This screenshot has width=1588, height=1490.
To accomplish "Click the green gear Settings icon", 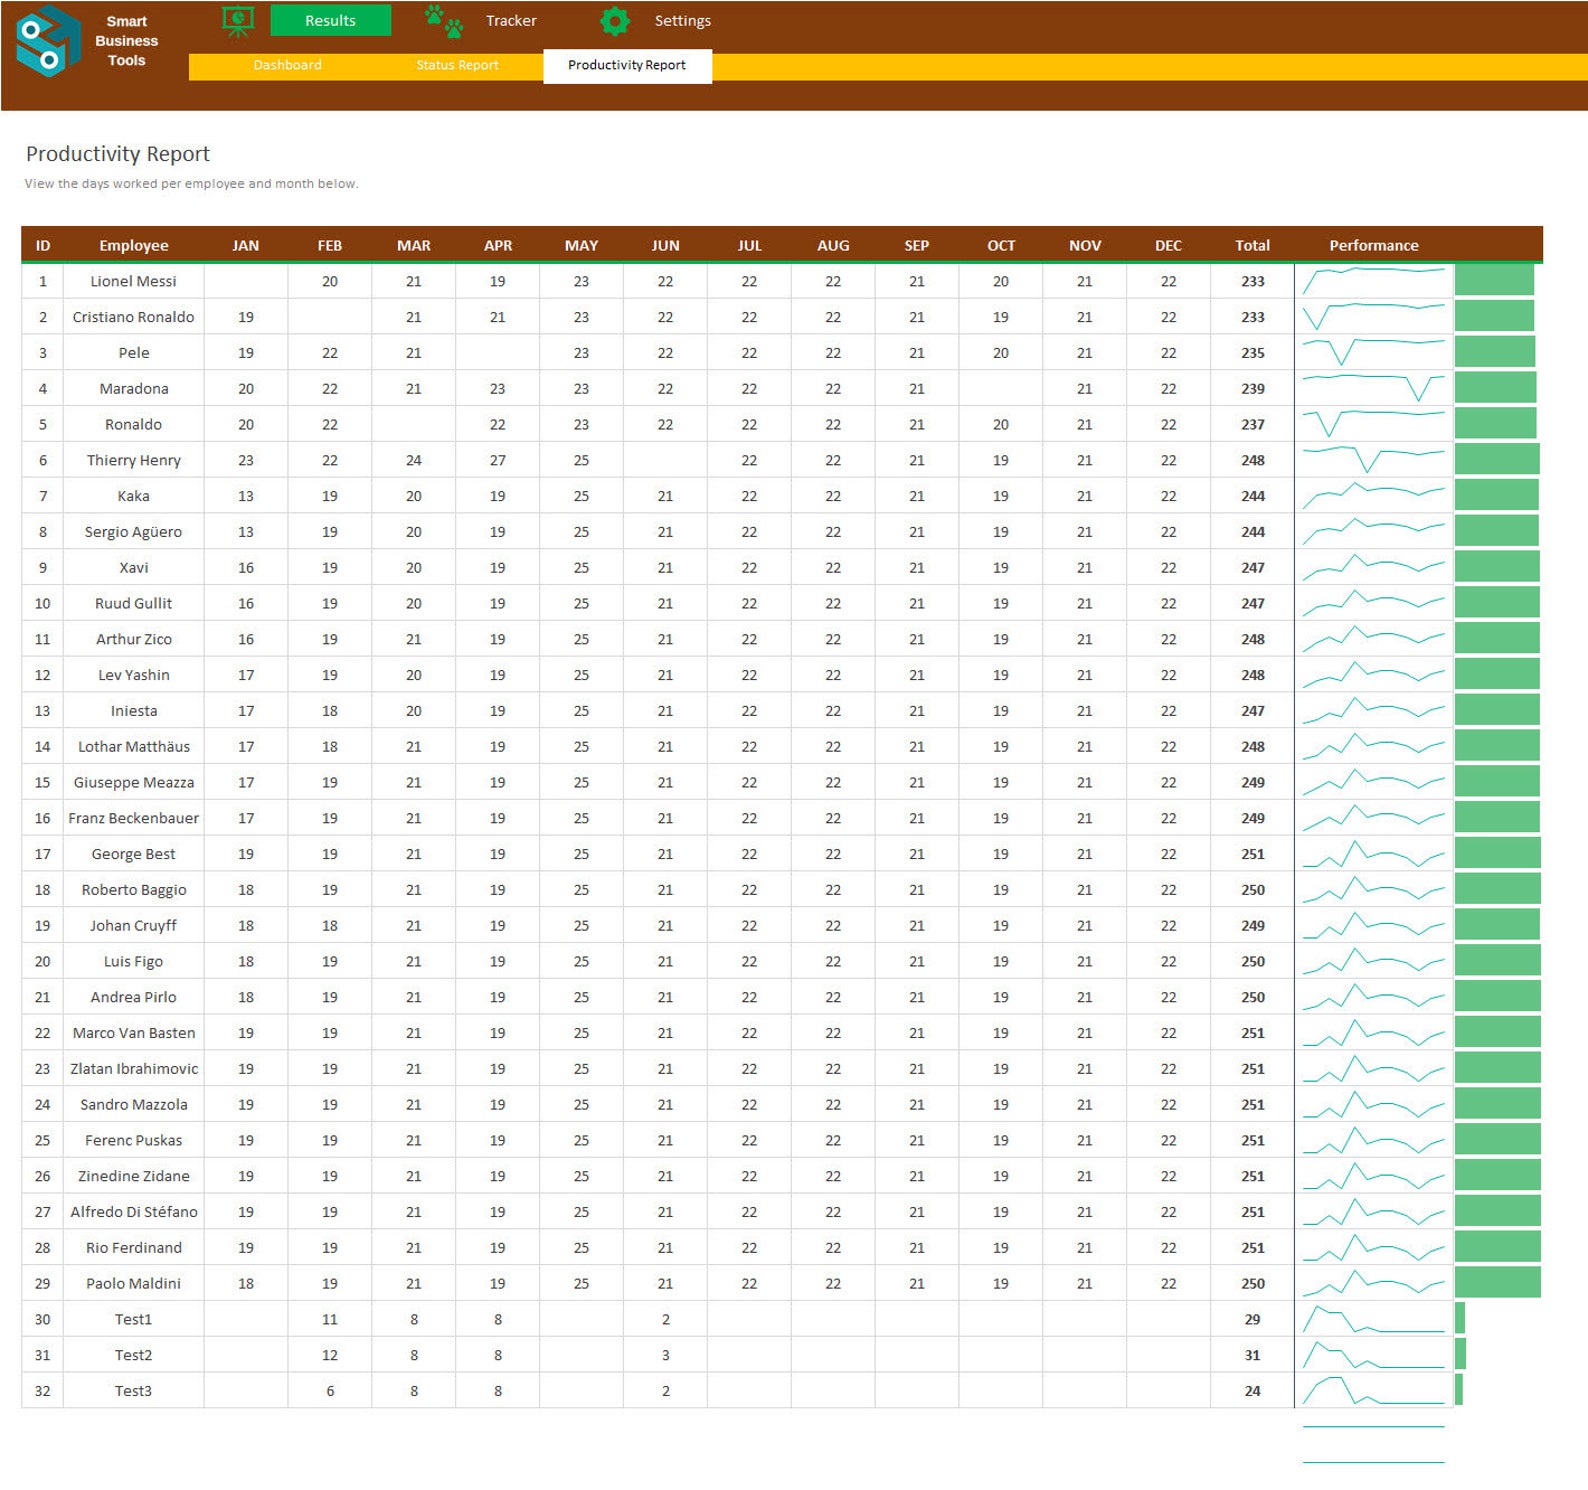I will (614, 21).
